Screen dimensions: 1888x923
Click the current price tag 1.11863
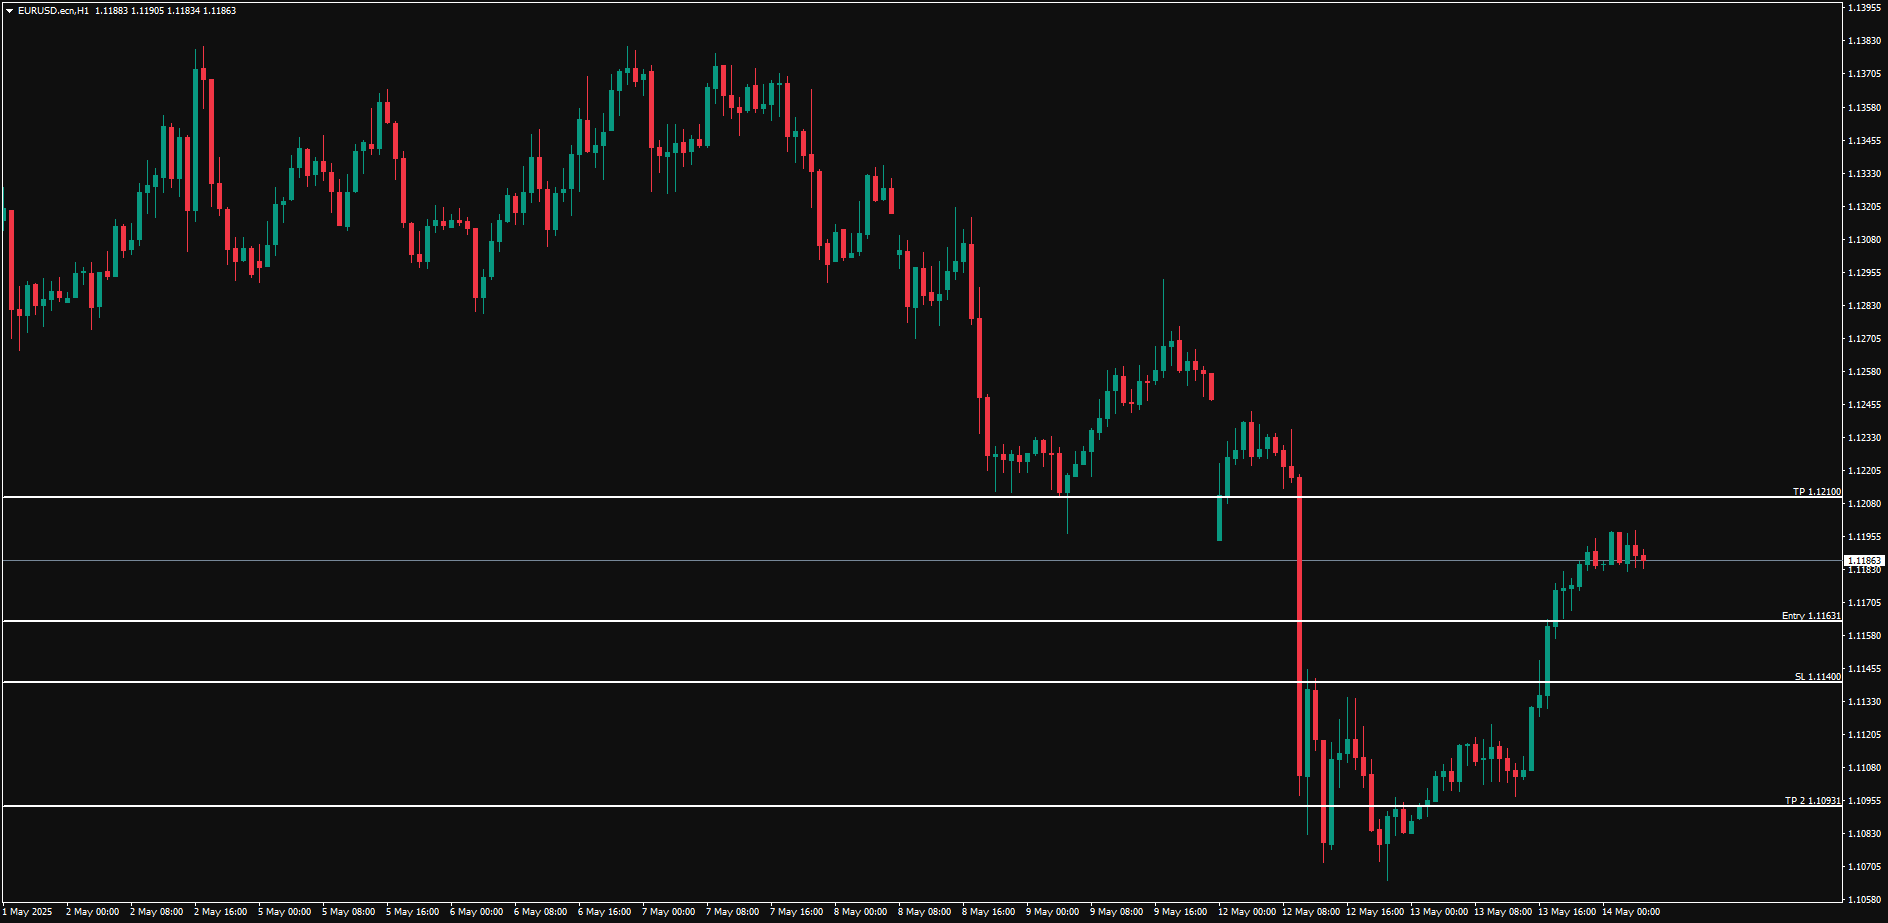1864,561
